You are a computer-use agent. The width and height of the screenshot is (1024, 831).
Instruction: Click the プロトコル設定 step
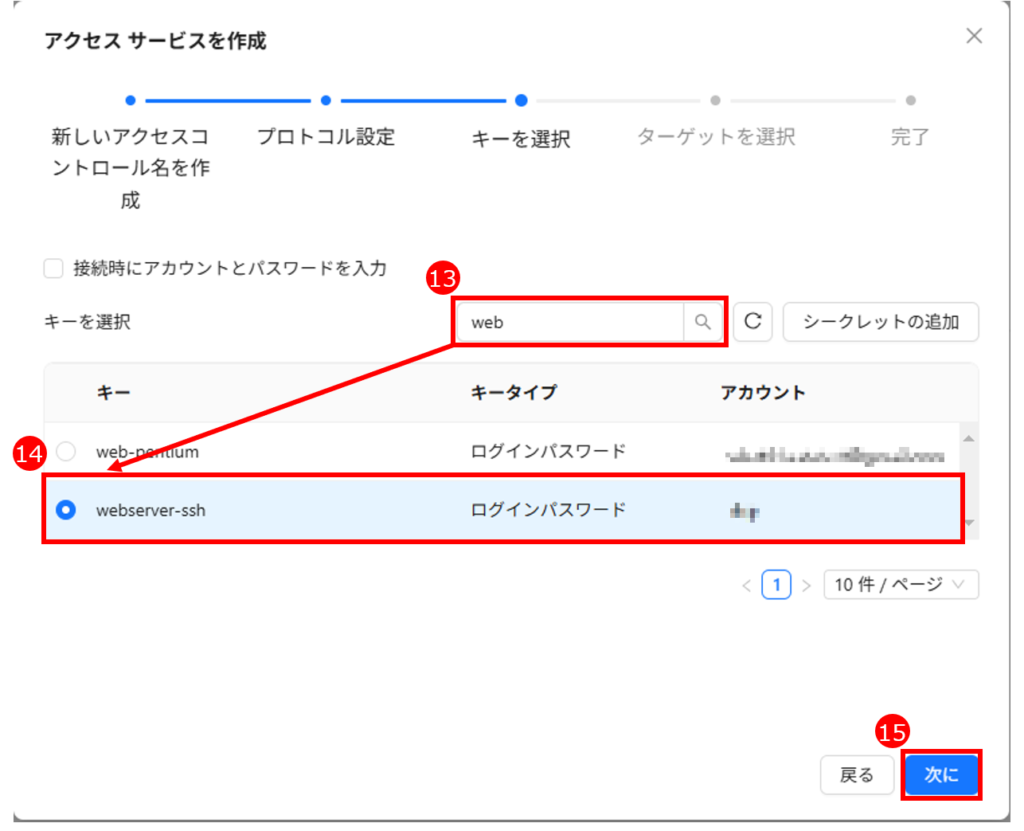(326, 137)
